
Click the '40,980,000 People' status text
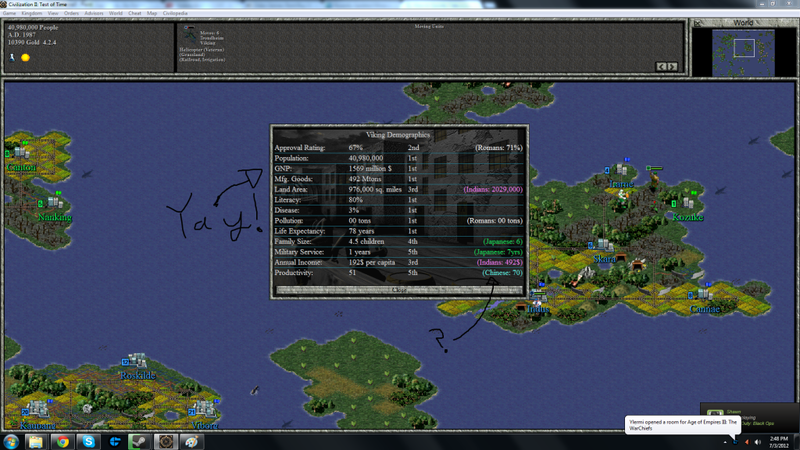tap(33, 28)
